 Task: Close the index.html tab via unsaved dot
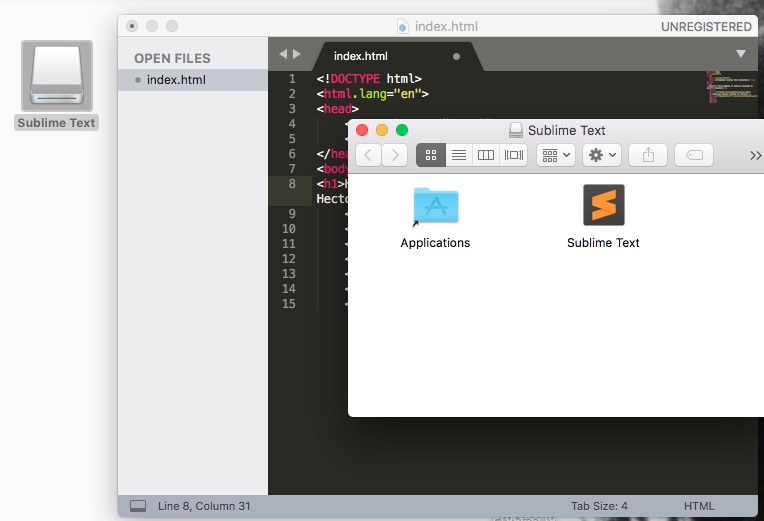[456, 57]
